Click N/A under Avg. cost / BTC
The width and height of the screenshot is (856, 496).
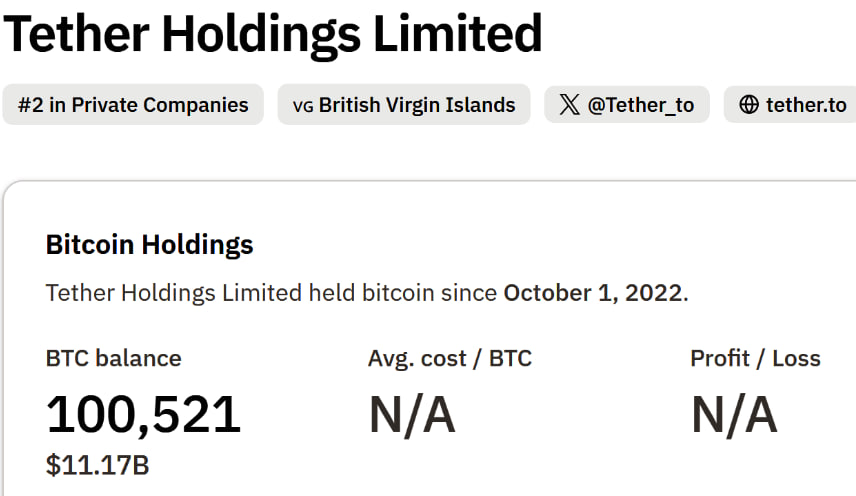(x=412, y=414)
